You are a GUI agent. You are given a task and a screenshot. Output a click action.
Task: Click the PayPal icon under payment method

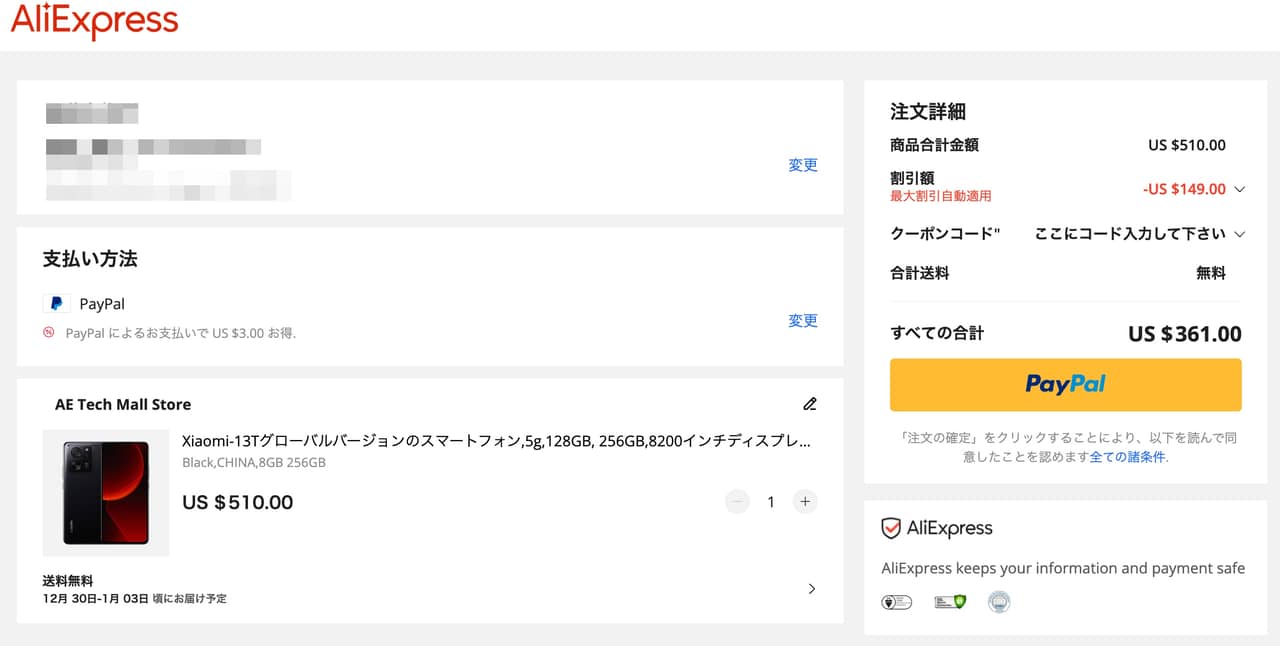pyautogui.click(x=56, y=304)
